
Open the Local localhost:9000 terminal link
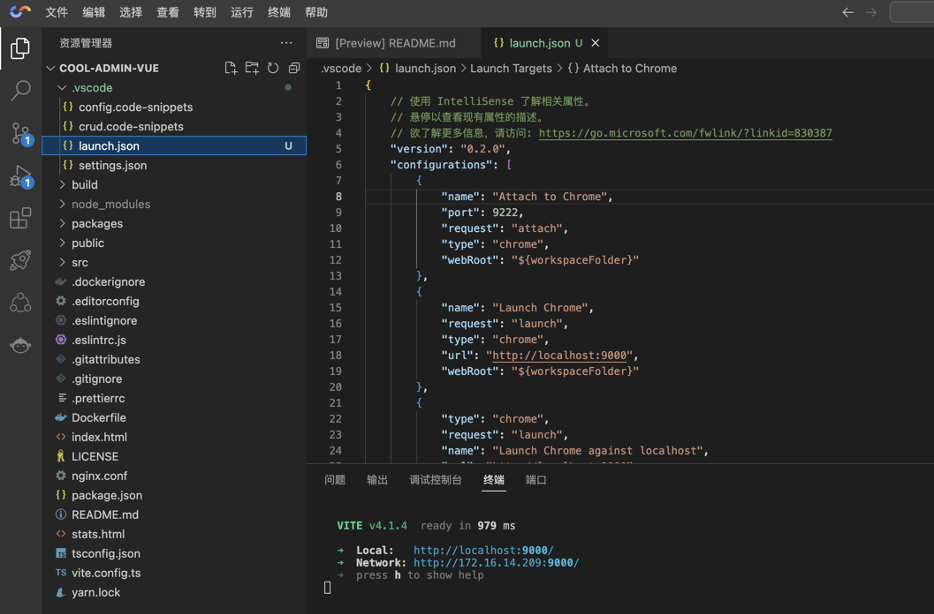click(483, 550)
